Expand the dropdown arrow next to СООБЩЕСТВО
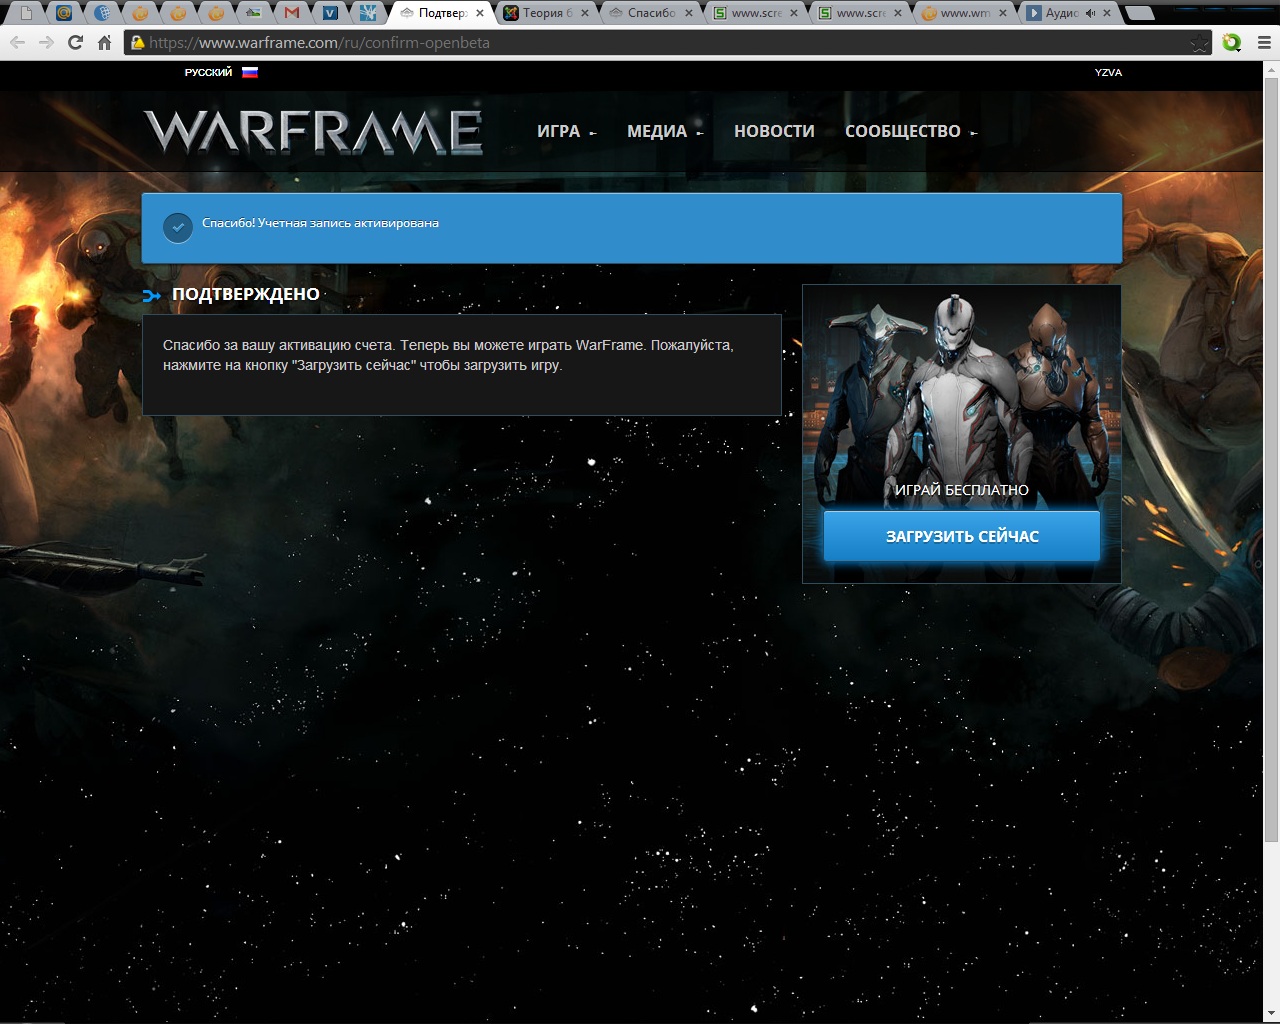This screenshot has width=1280, height=1024. (x=973, y=133)
